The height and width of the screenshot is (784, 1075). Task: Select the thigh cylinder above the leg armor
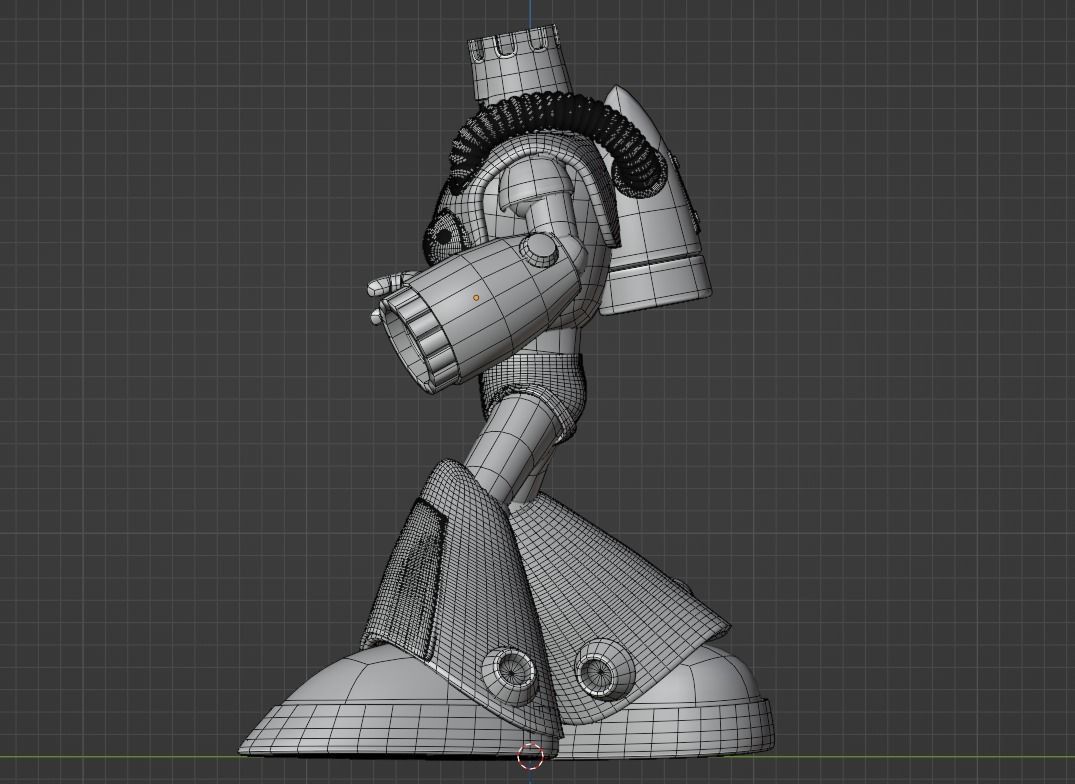click(x=514, y=445)
